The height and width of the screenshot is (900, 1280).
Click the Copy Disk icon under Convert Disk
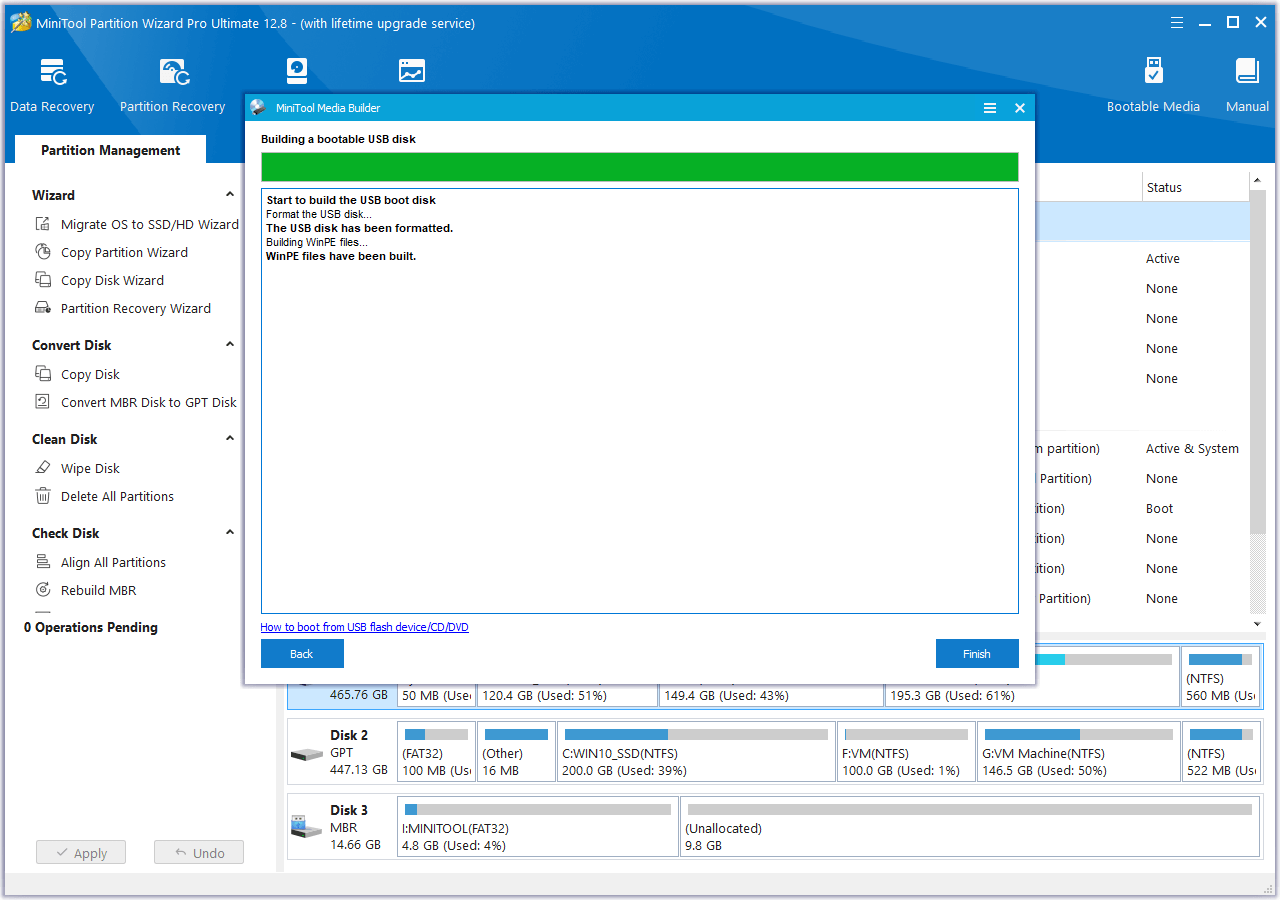point(43,374)
